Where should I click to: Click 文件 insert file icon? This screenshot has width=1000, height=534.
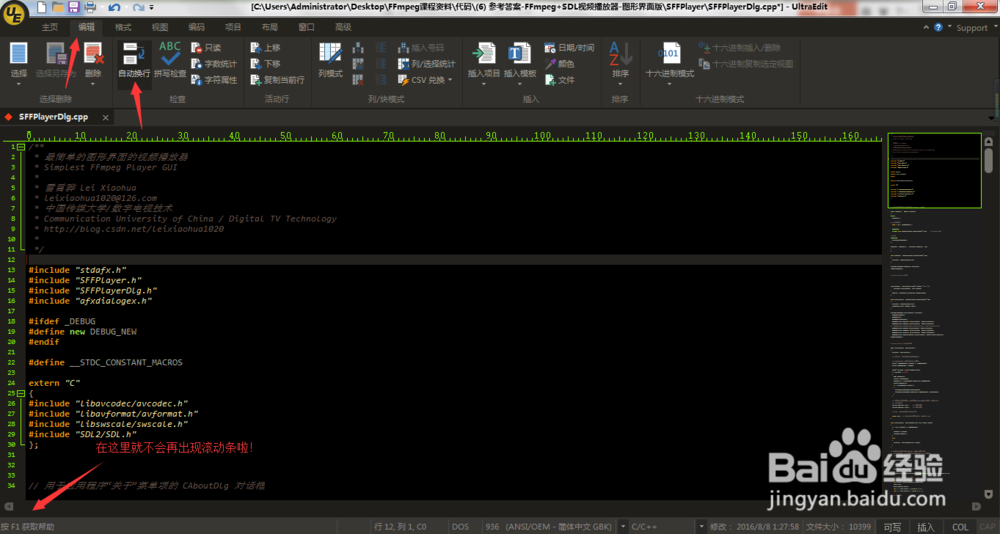tap(559, 80)
